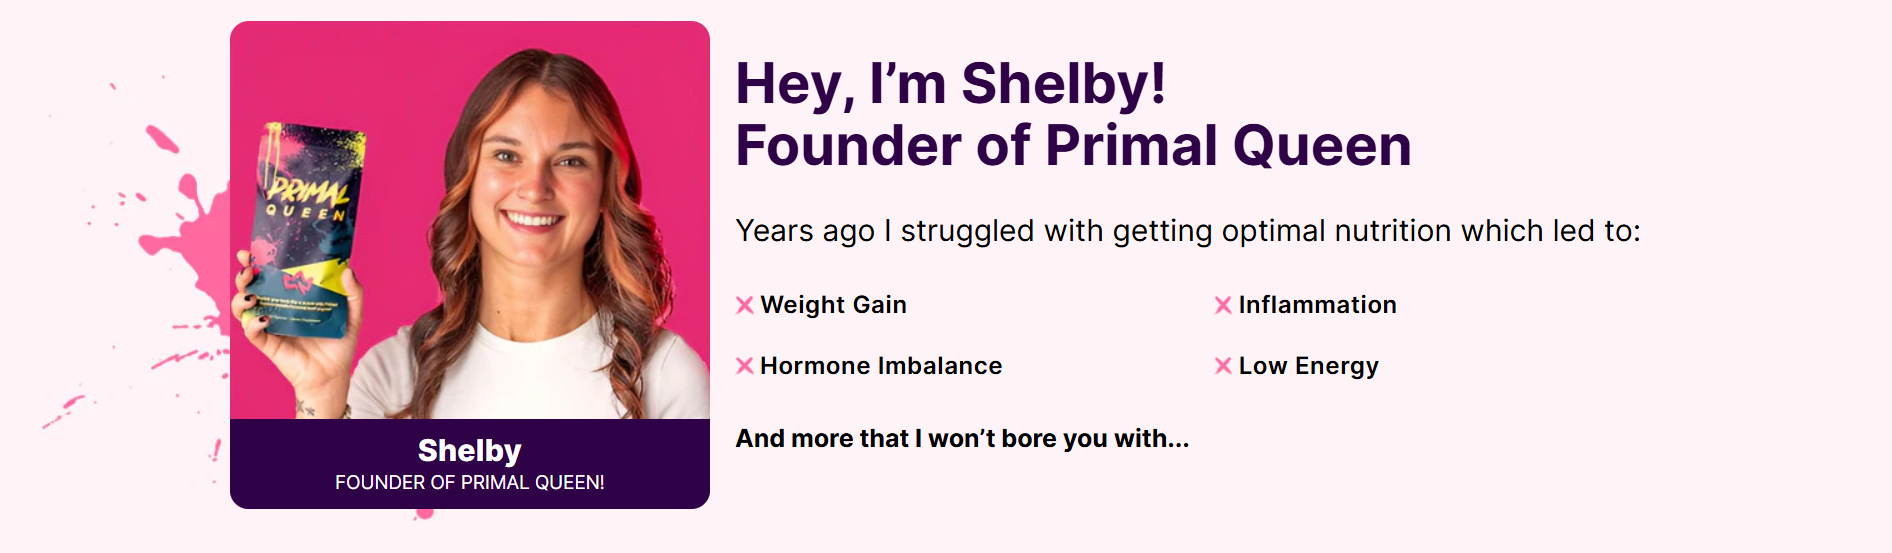Click the 'Hormone Imbalance' text
Viewport: 1892px width, 553px height.
pos(880,366)
